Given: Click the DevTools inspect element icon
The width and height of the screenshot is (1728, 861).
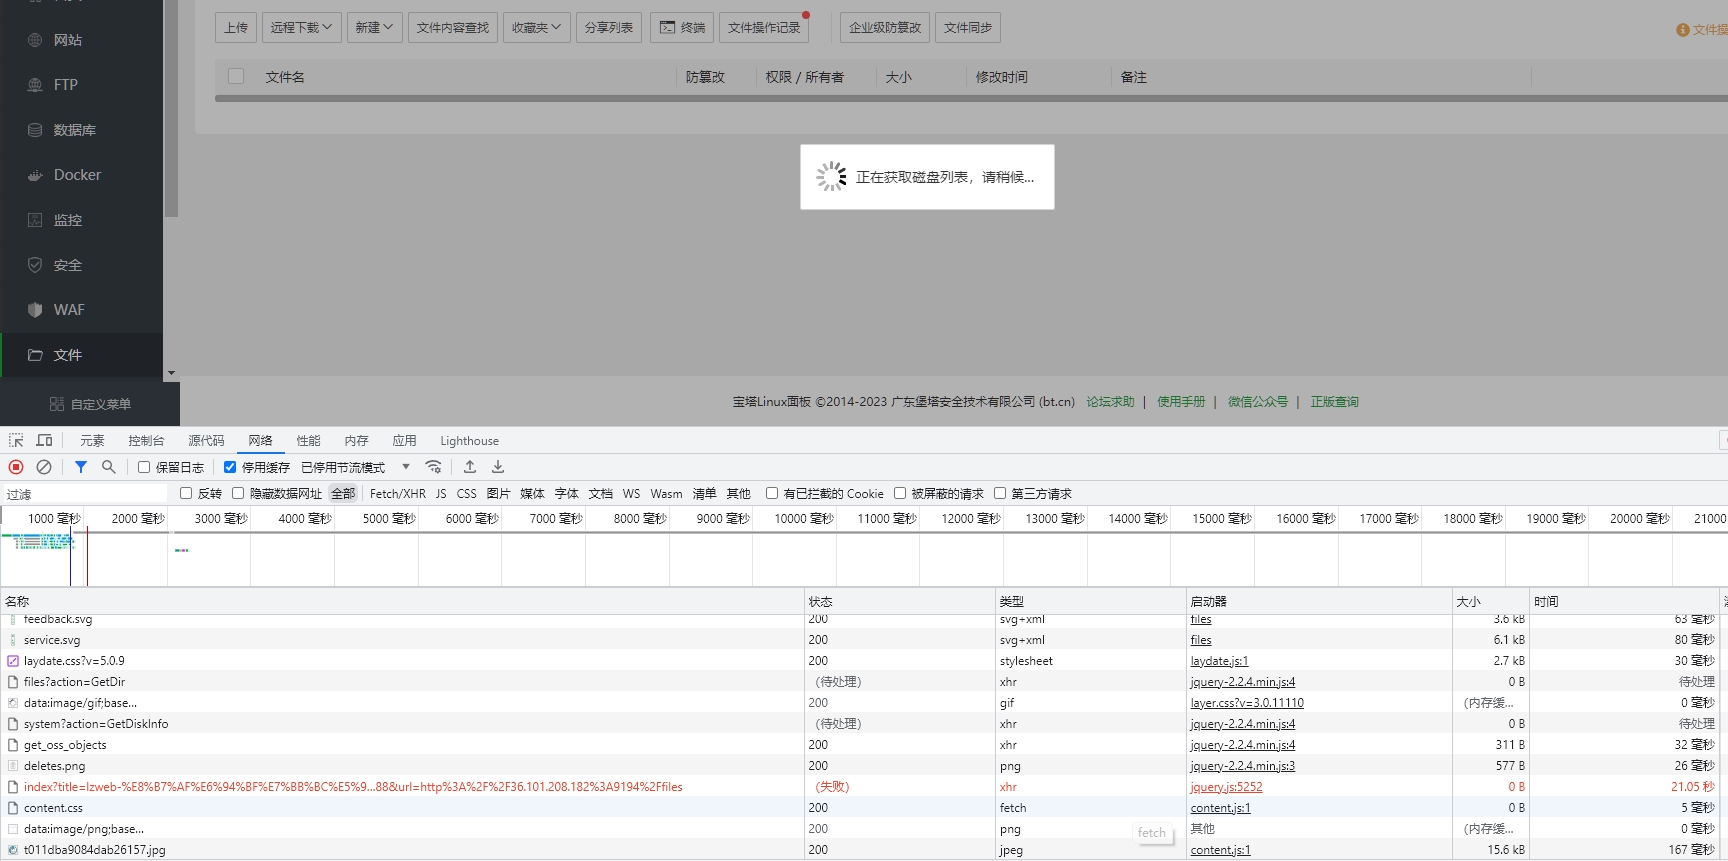Looking at the screenshot, I should (x=16, y=440).
